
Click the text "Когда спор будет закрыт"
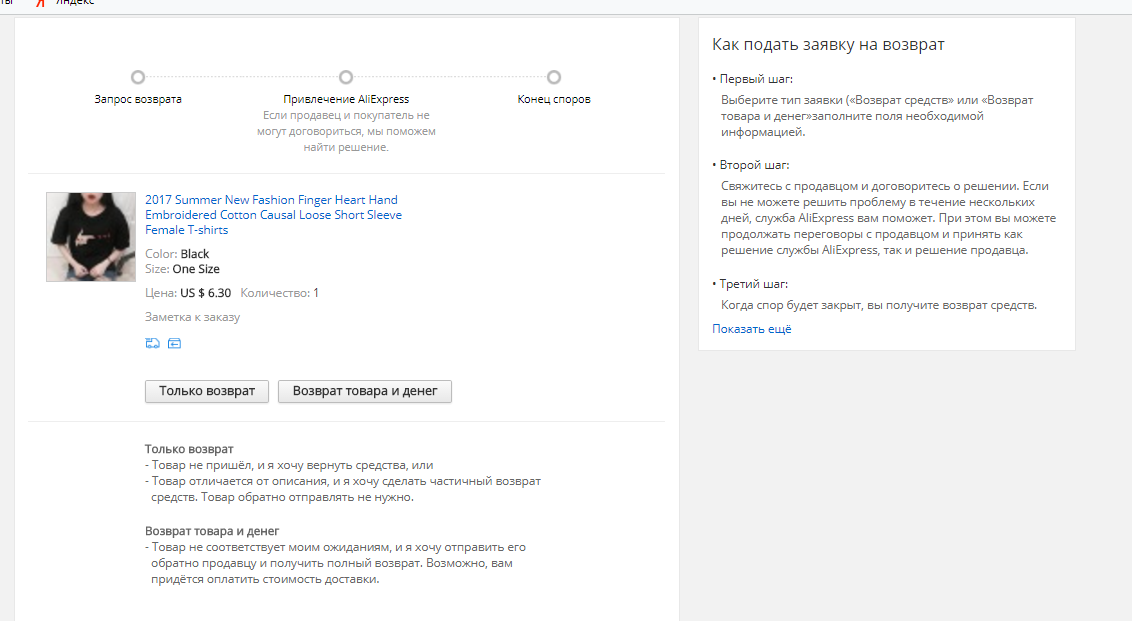(x=791, y=305)
